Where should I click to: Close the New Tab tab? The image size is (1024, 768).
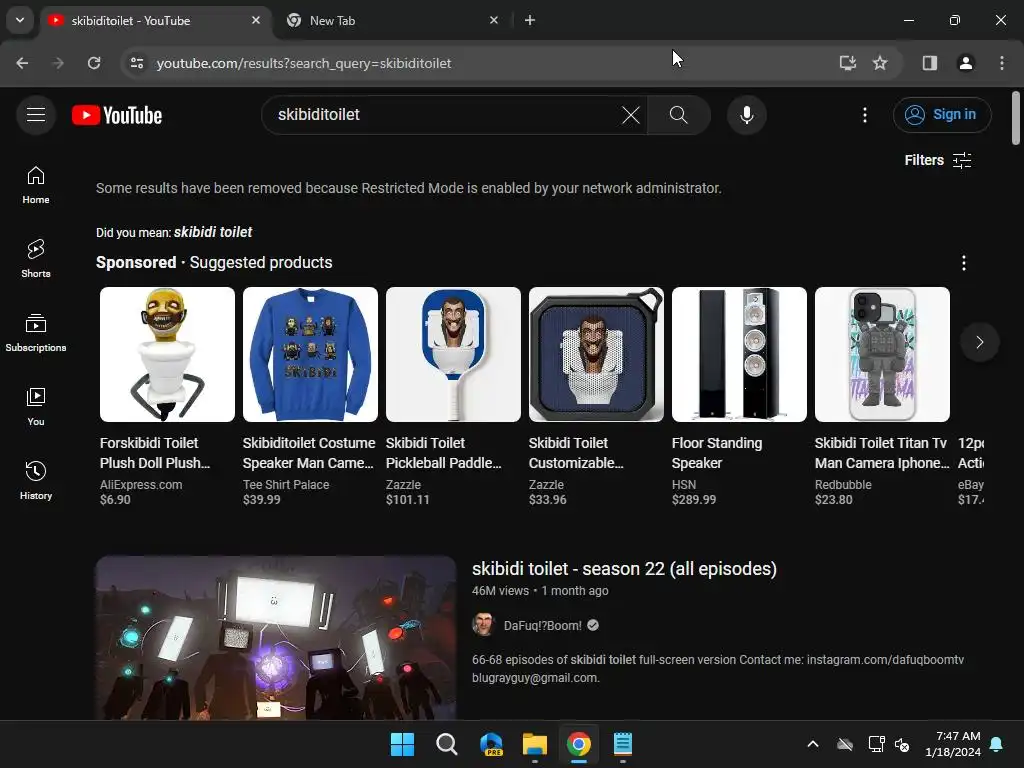[x=494, y=20]
